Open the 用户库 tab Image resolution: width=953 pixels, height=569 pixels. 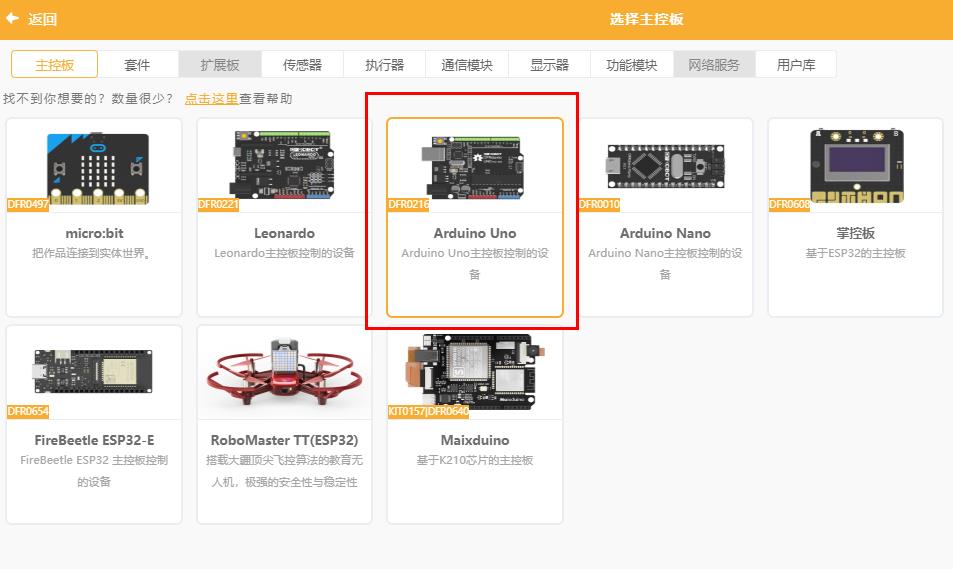(796, 64)
